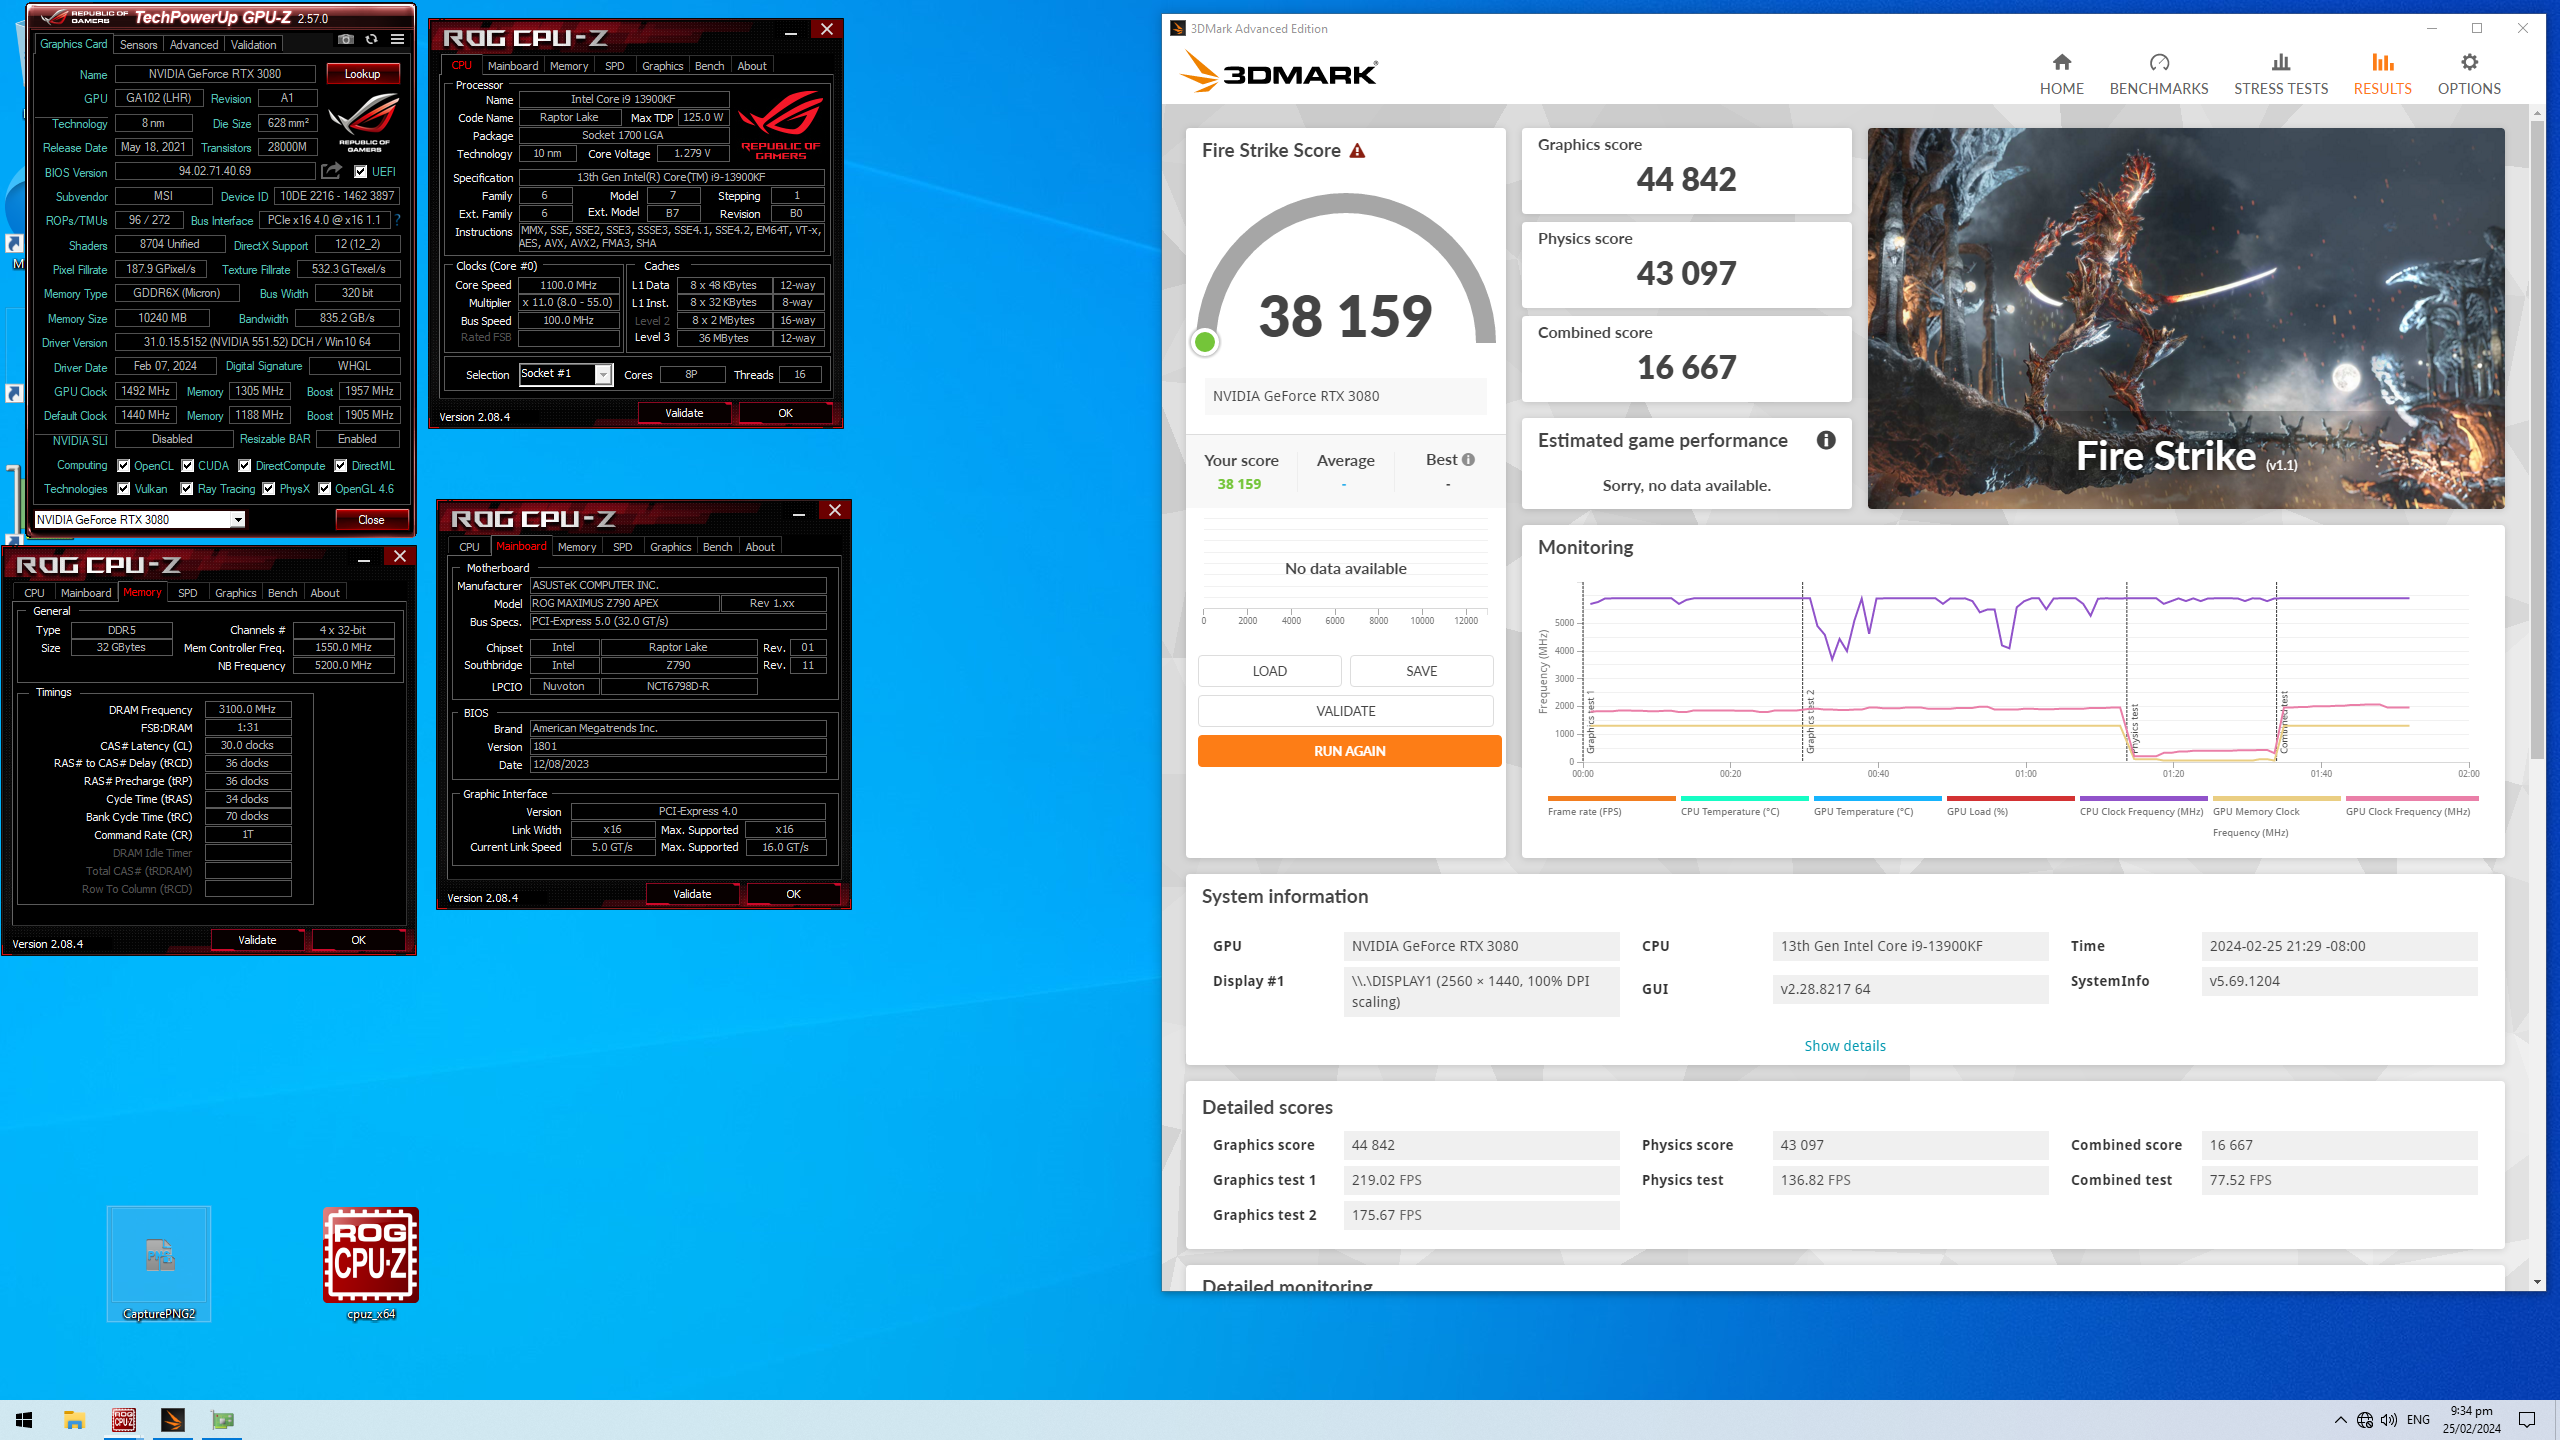2560x1440 pixels.
Task: Click 3DMark vertical scrollbar
Action: click(x=2537, y=440)
